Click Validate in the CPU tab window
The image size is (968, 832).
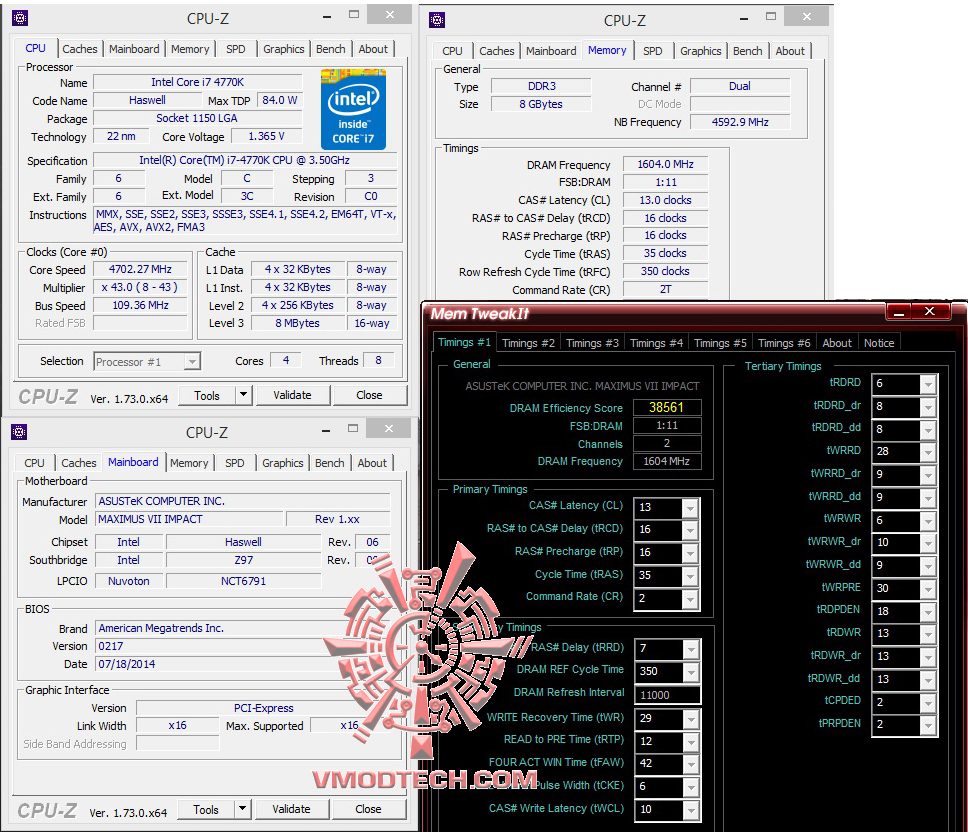292,395
